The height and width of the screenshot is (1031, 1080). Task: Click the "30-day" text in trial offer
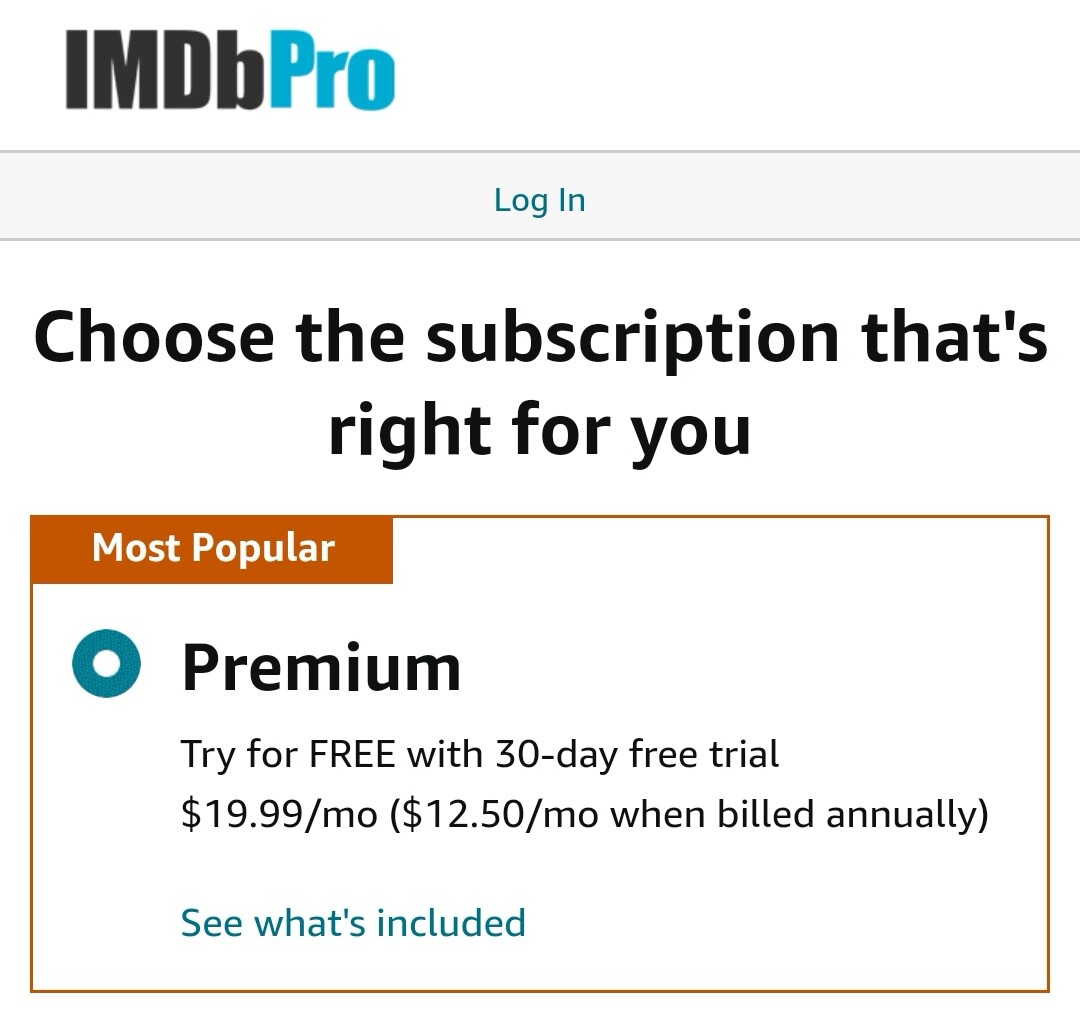pyautogui.click(x=556, y=753)
